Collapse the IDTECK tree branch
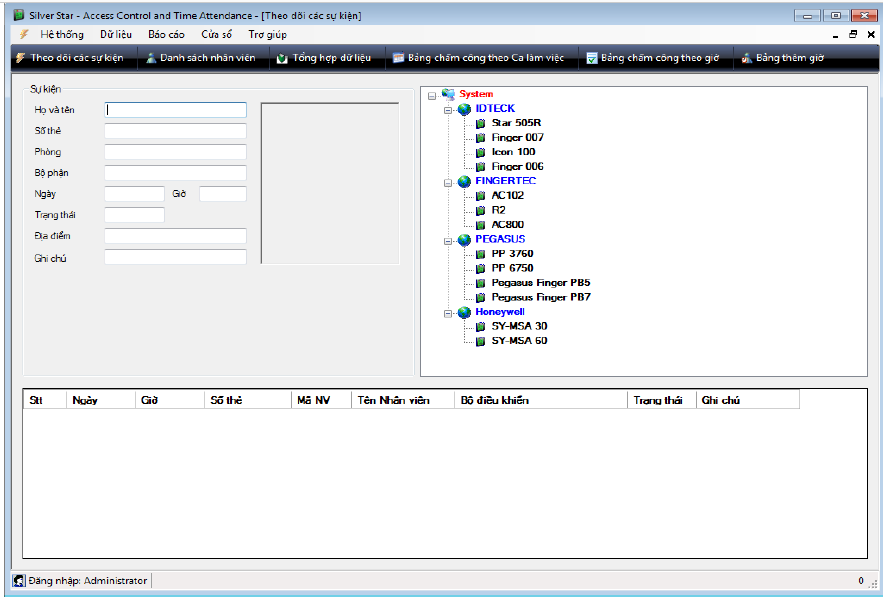This screenshot has height=601, width=883. point(448,109)
